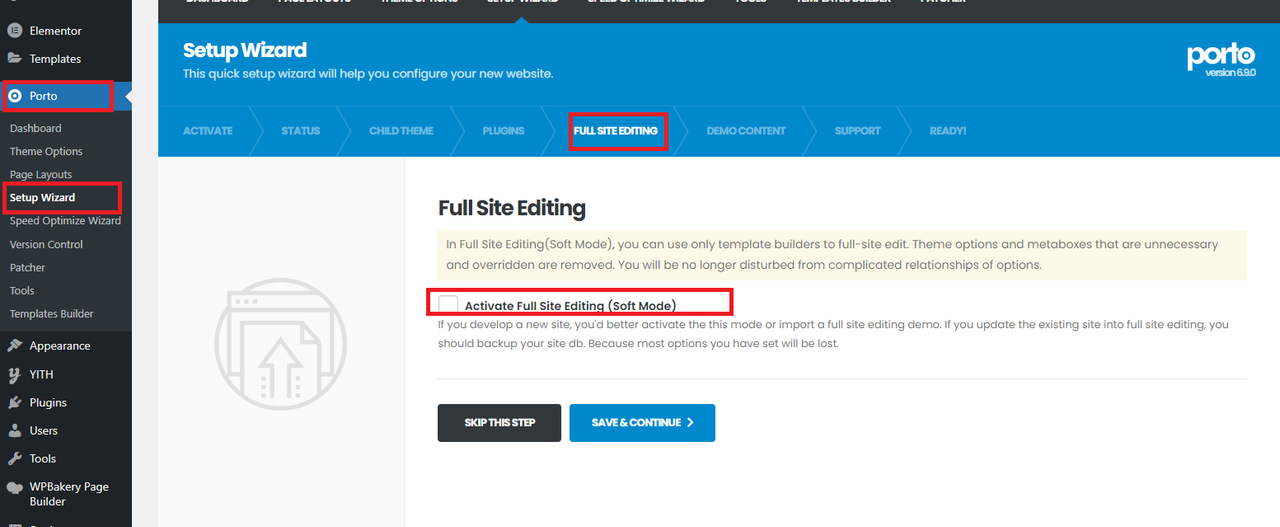
Task: Select Setup Wizard in the Porto submenu
Action: (42, 197)
